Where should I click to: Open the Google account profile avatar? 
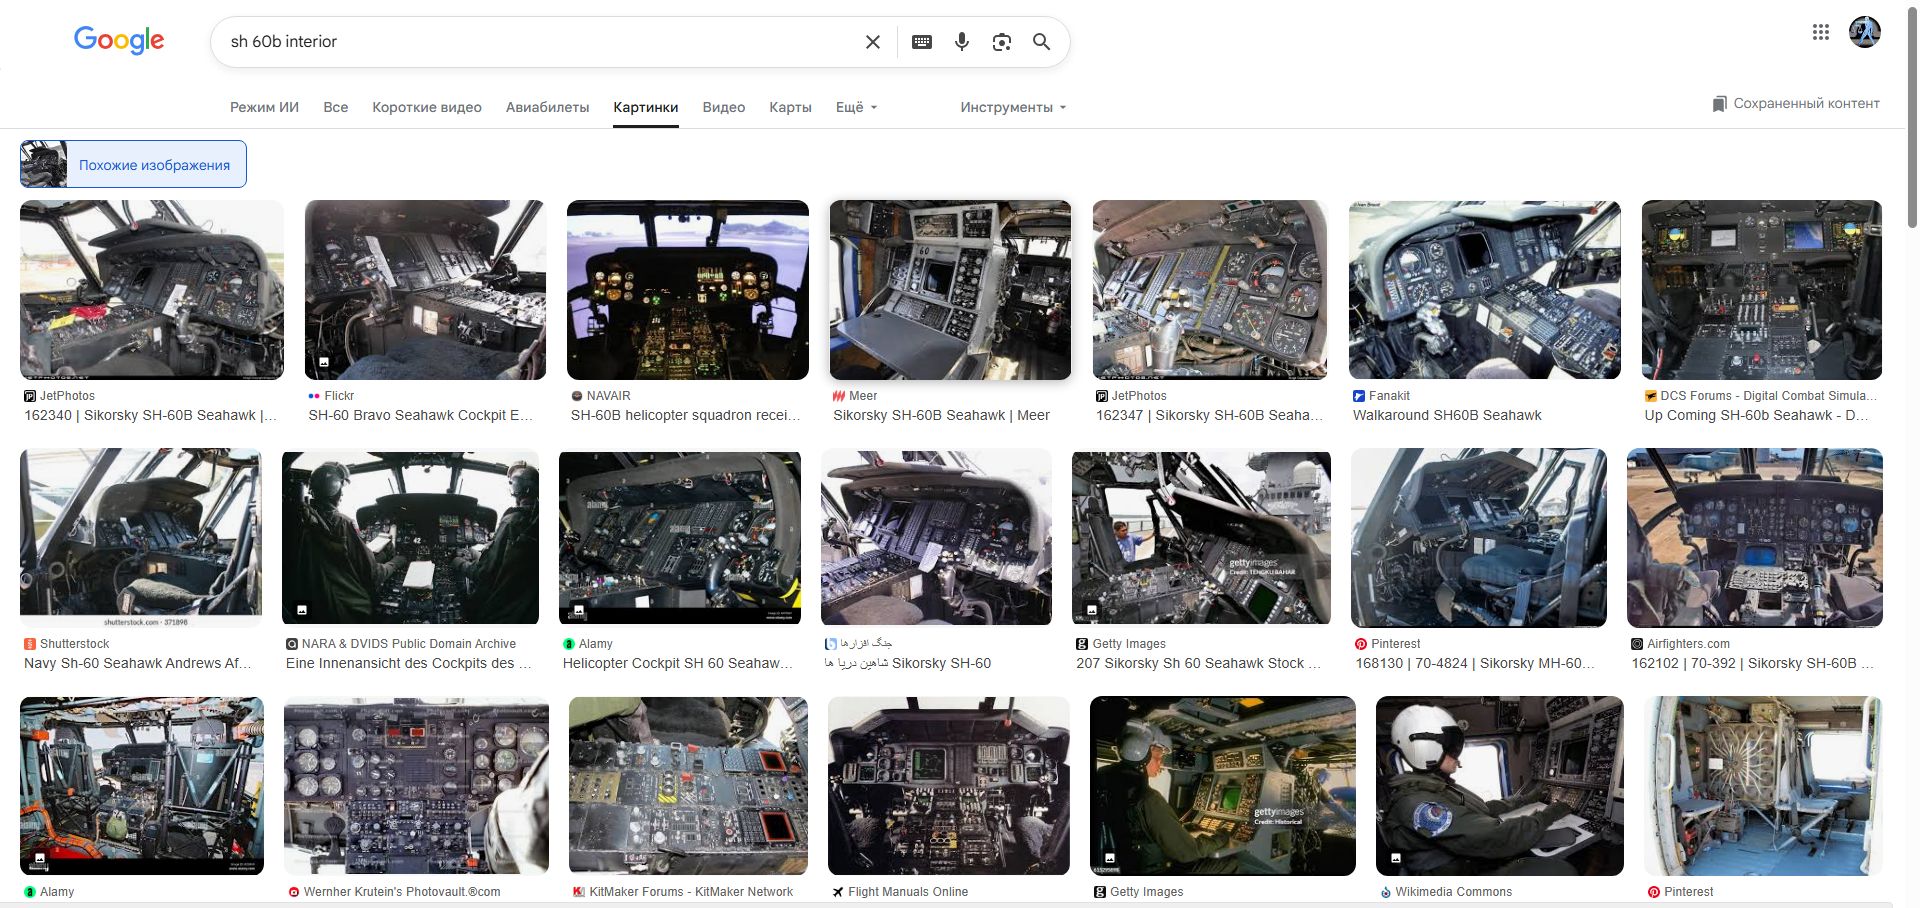point(1864,32)
